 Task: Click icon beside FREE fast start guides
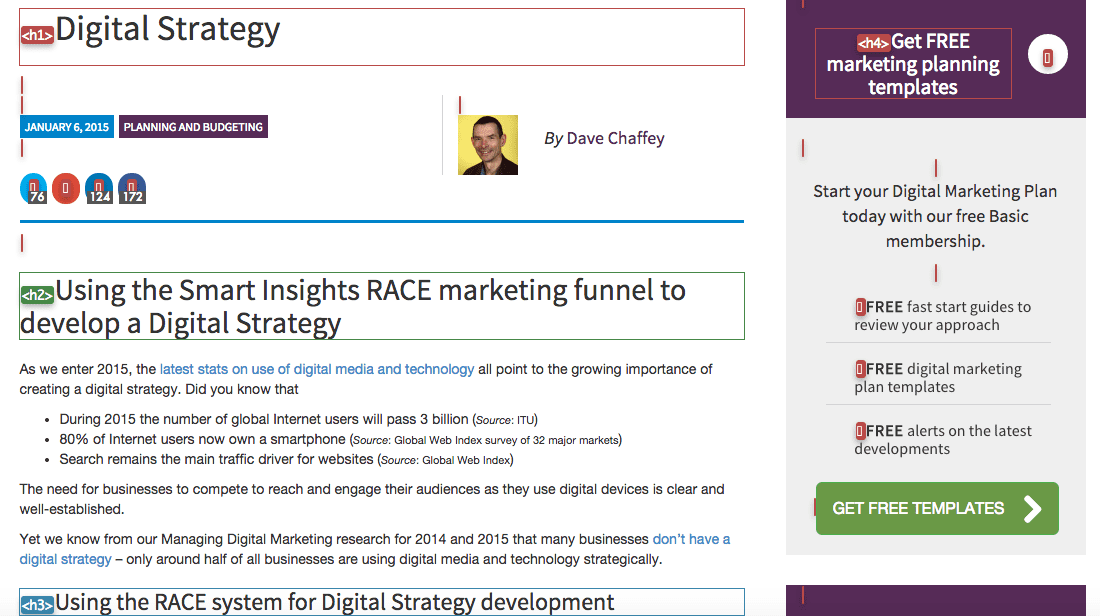(860, 307)
